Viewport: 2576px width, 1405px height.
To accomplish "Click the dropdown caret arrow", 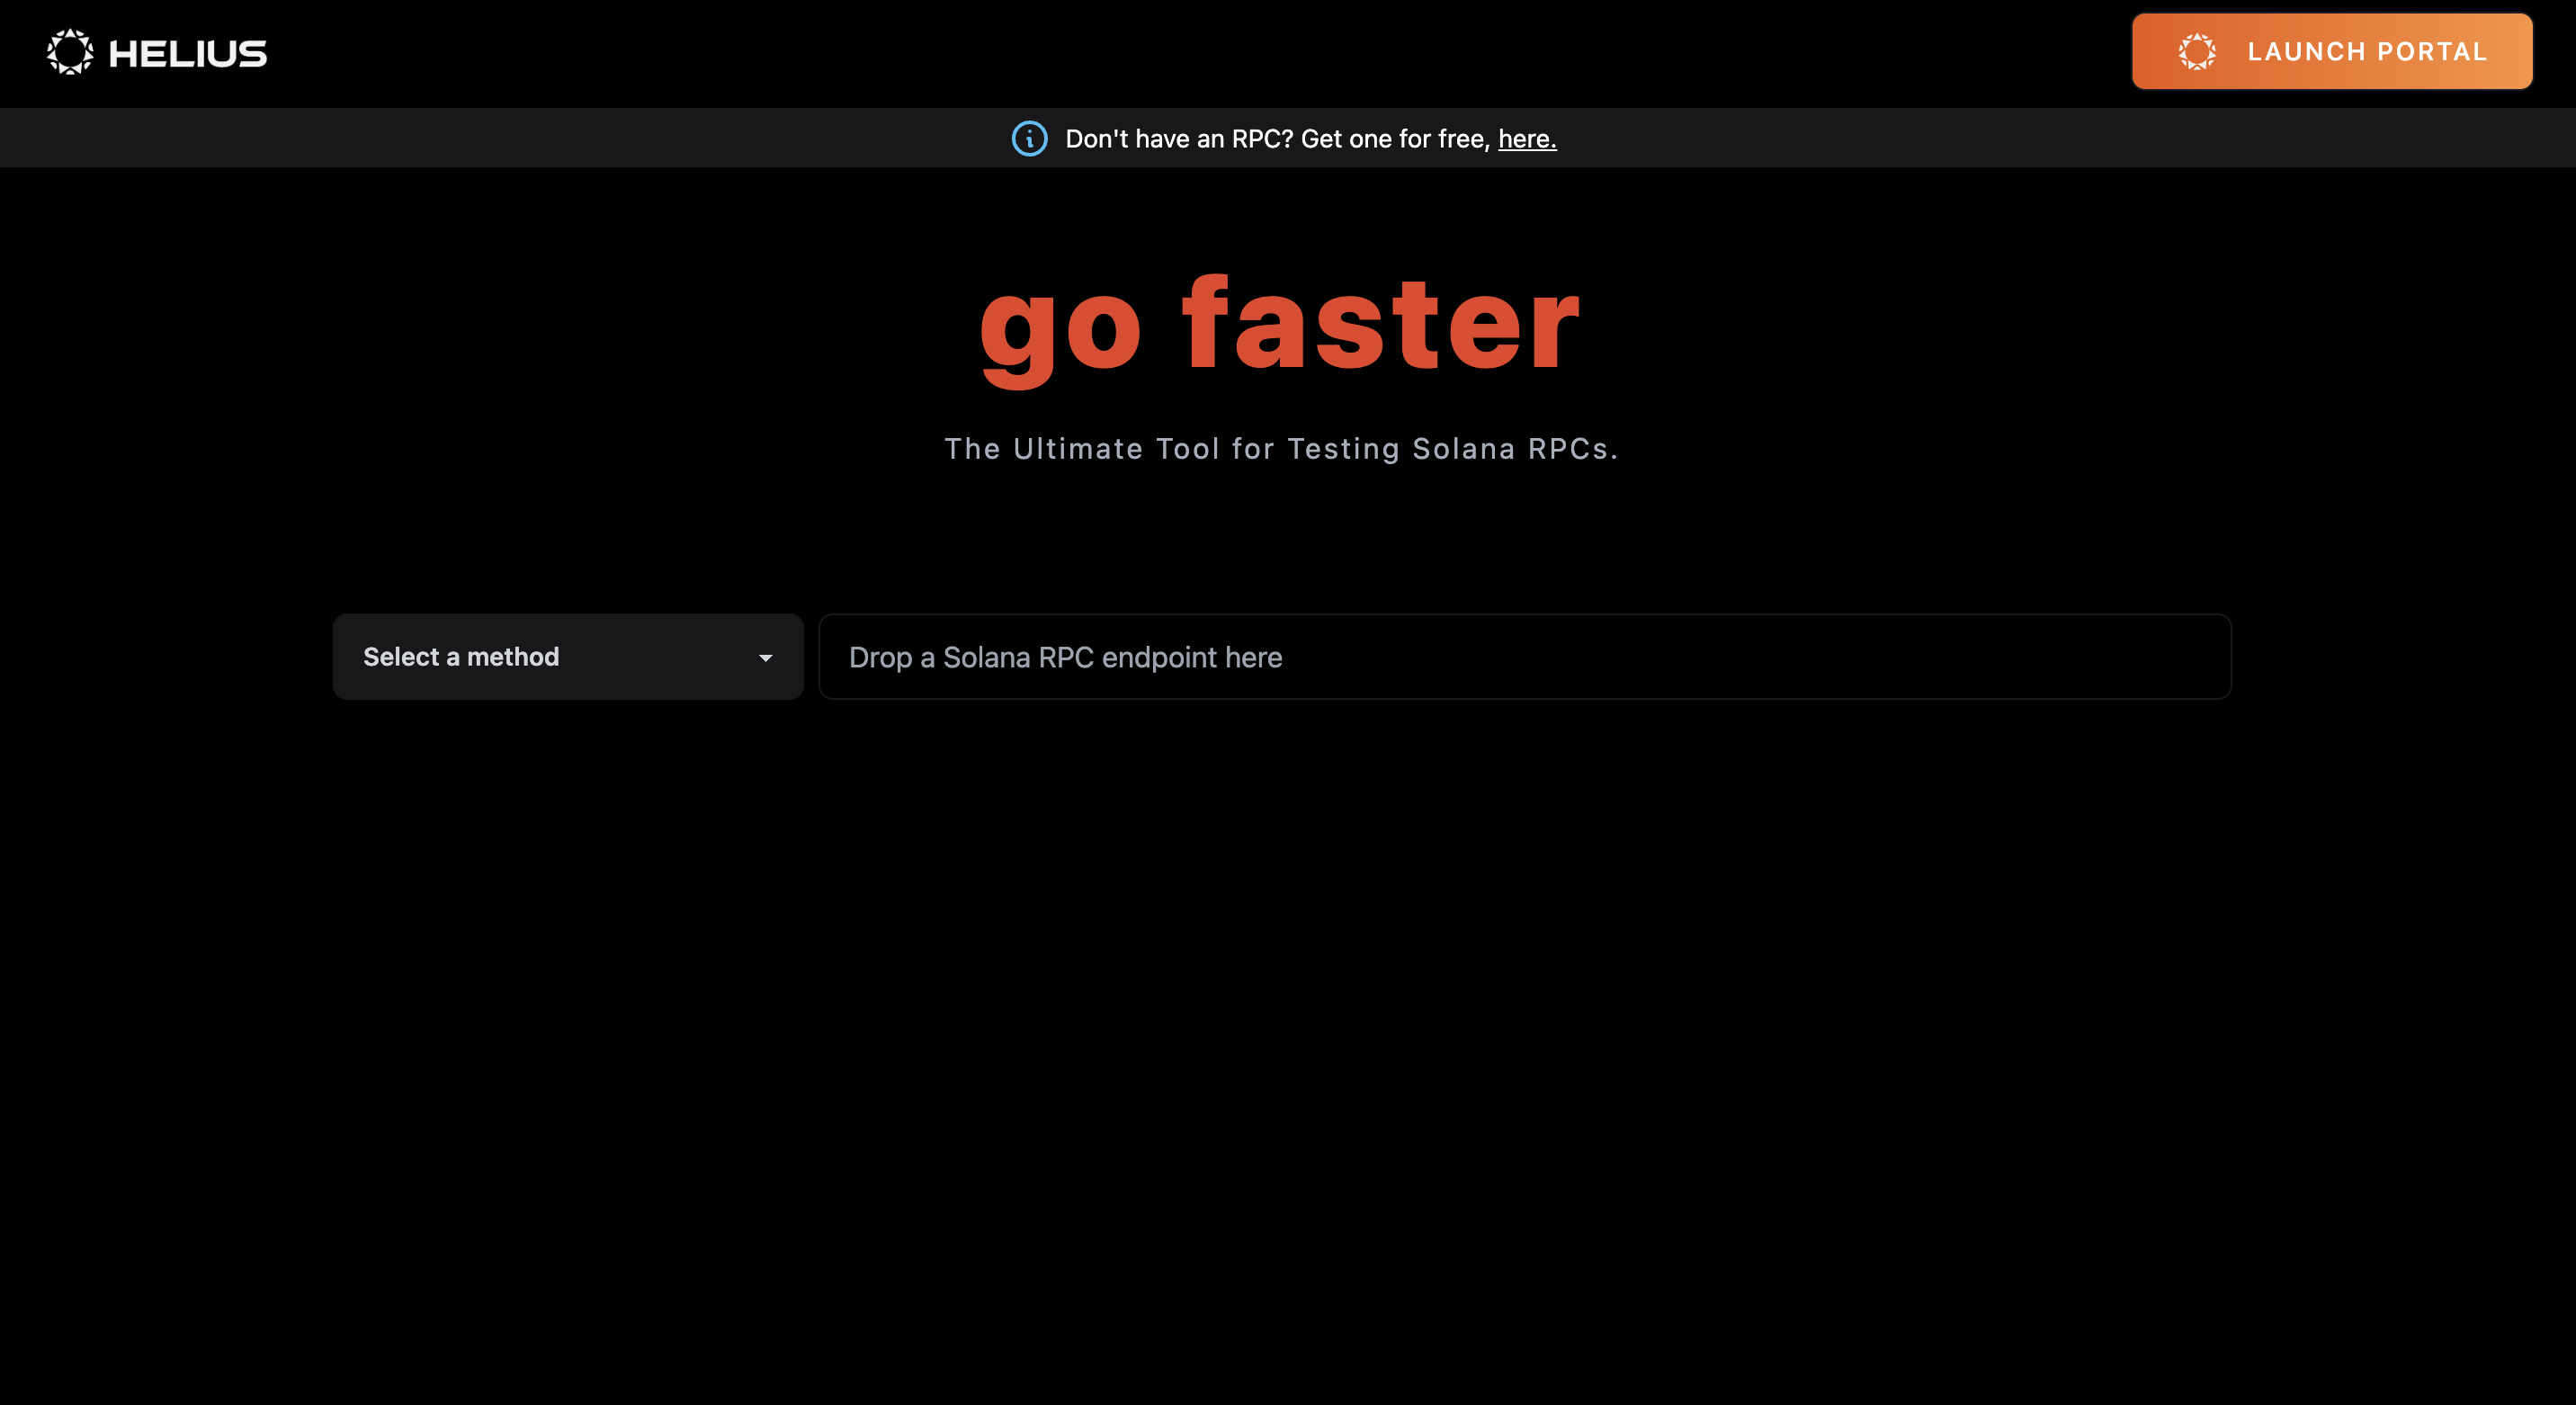I will 765,658.
